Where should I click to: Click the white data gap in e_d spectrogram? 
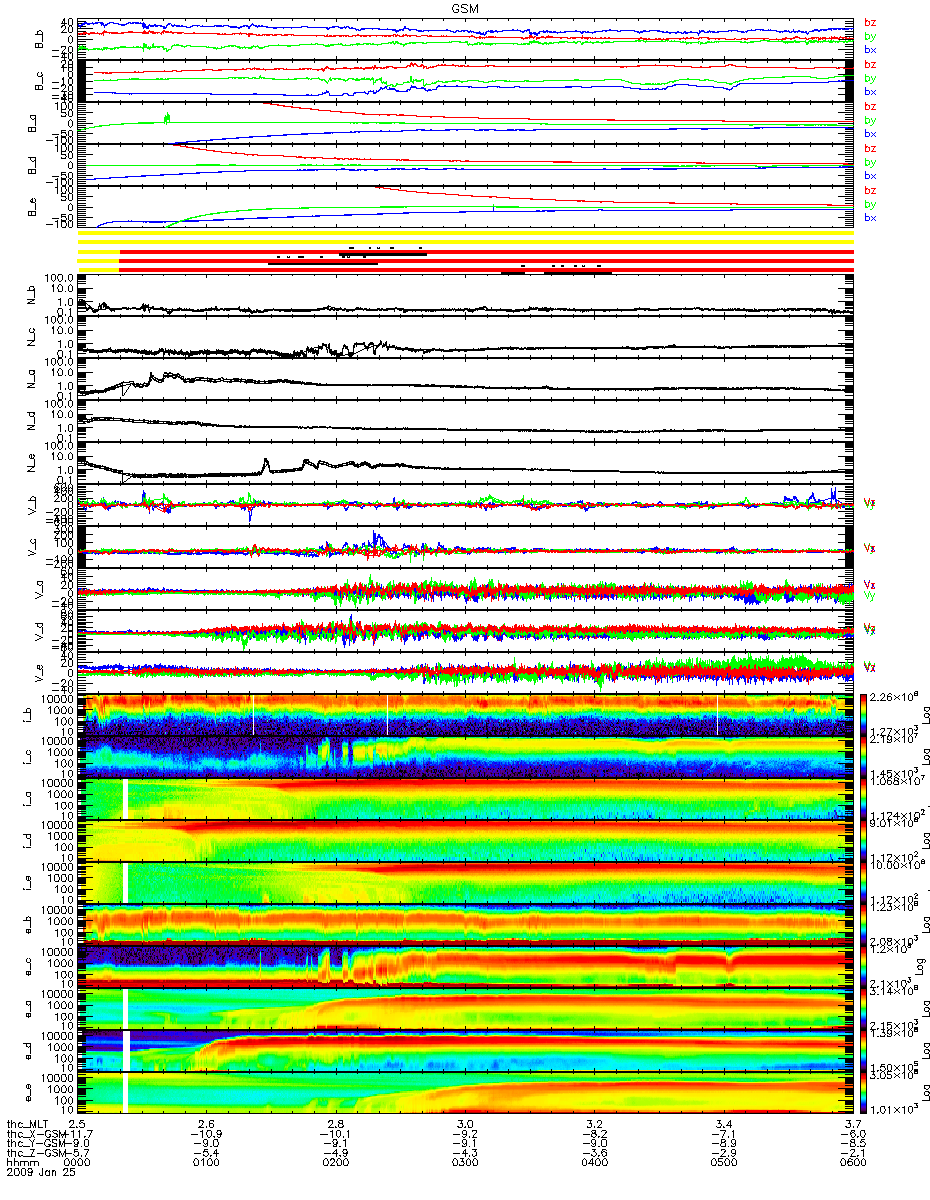(x=127, y=1050)
